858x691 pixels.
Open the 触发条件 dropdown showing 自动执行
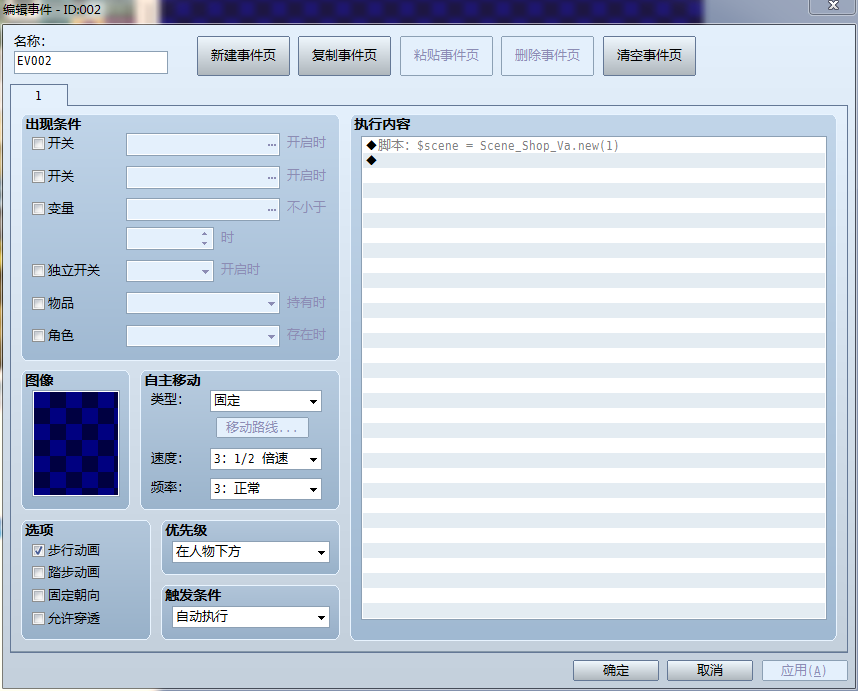251,617
